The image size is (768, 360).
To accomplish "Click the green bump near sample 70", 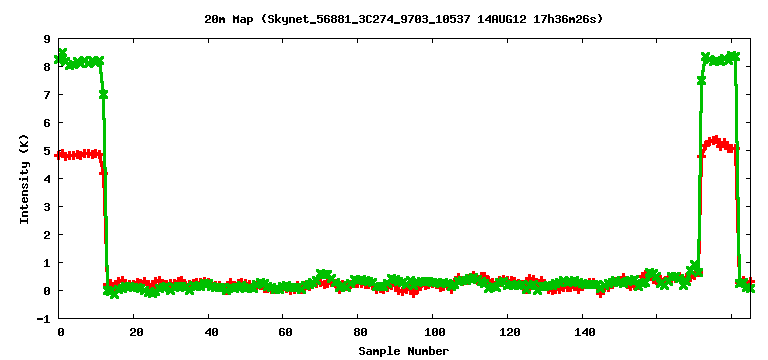I will (x=325, y=275).
